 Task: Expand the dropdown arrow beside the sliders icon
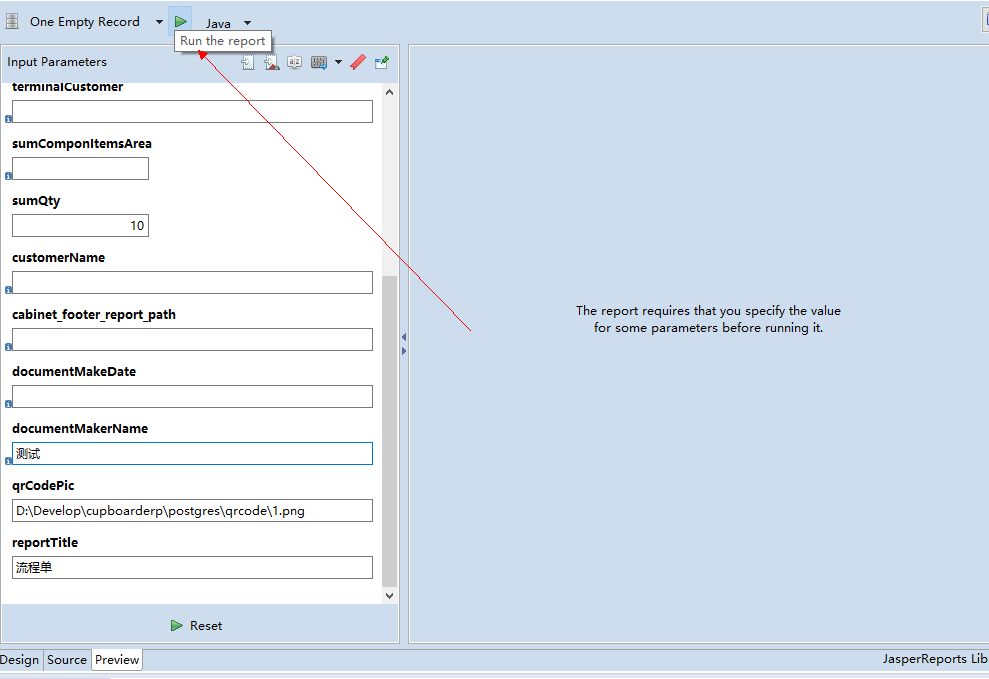coord(338,62)
